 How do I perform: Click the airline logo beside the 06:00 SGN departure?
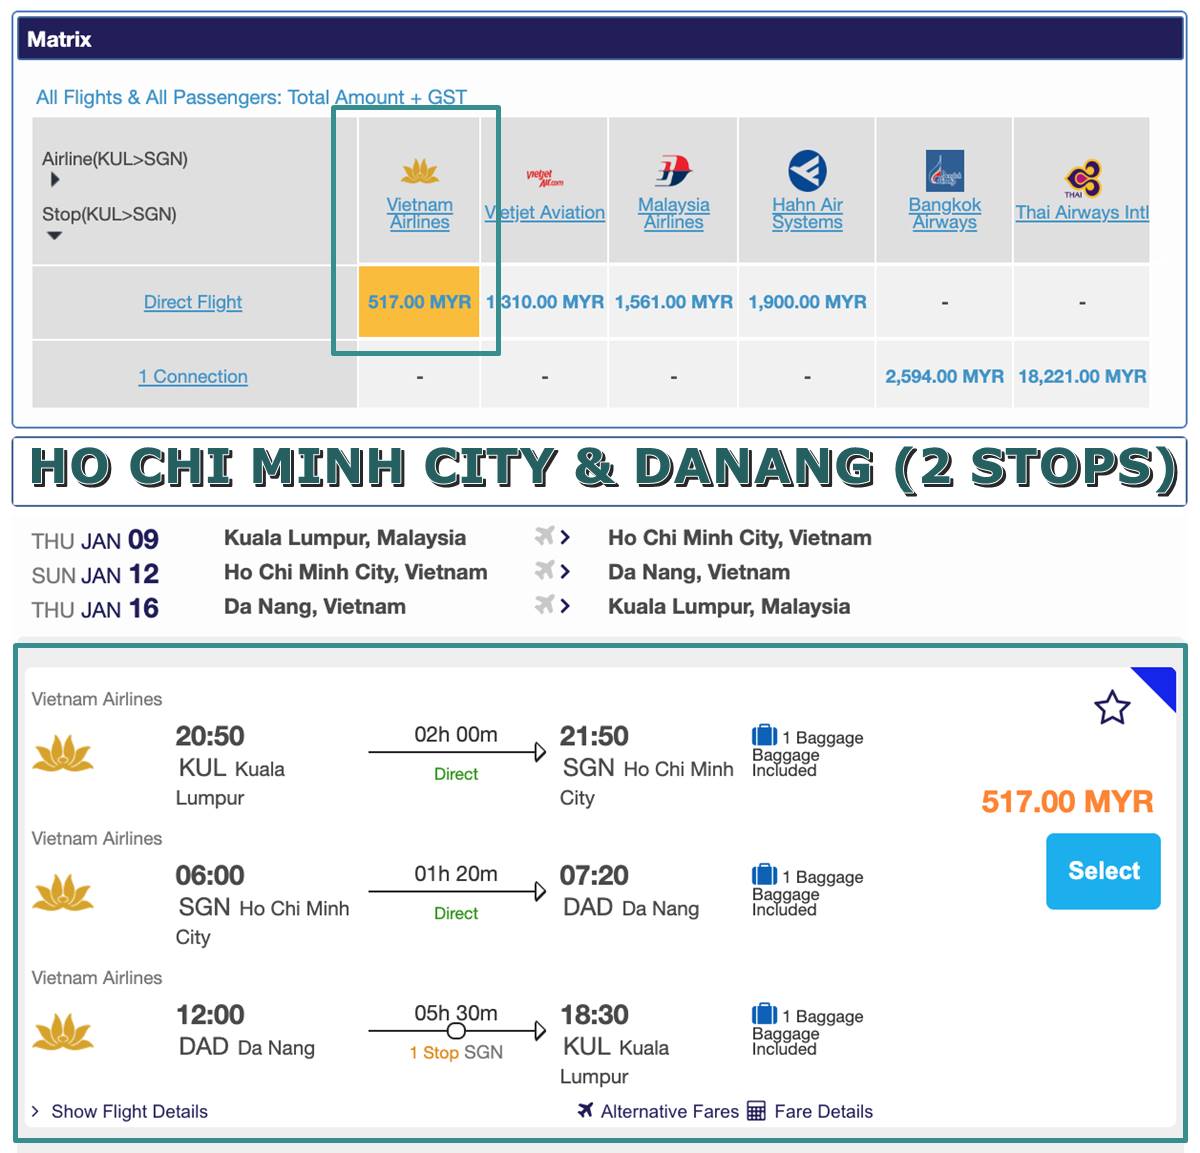[x=63, y=892]
